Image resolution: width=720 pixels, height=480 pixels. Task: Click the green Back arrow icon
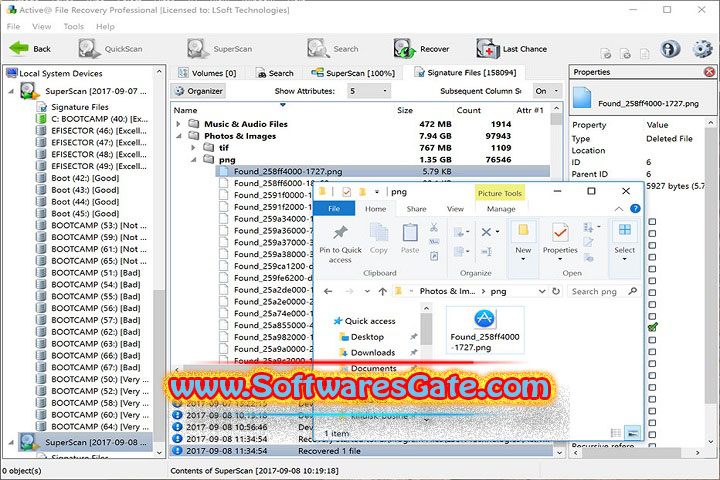19,48
